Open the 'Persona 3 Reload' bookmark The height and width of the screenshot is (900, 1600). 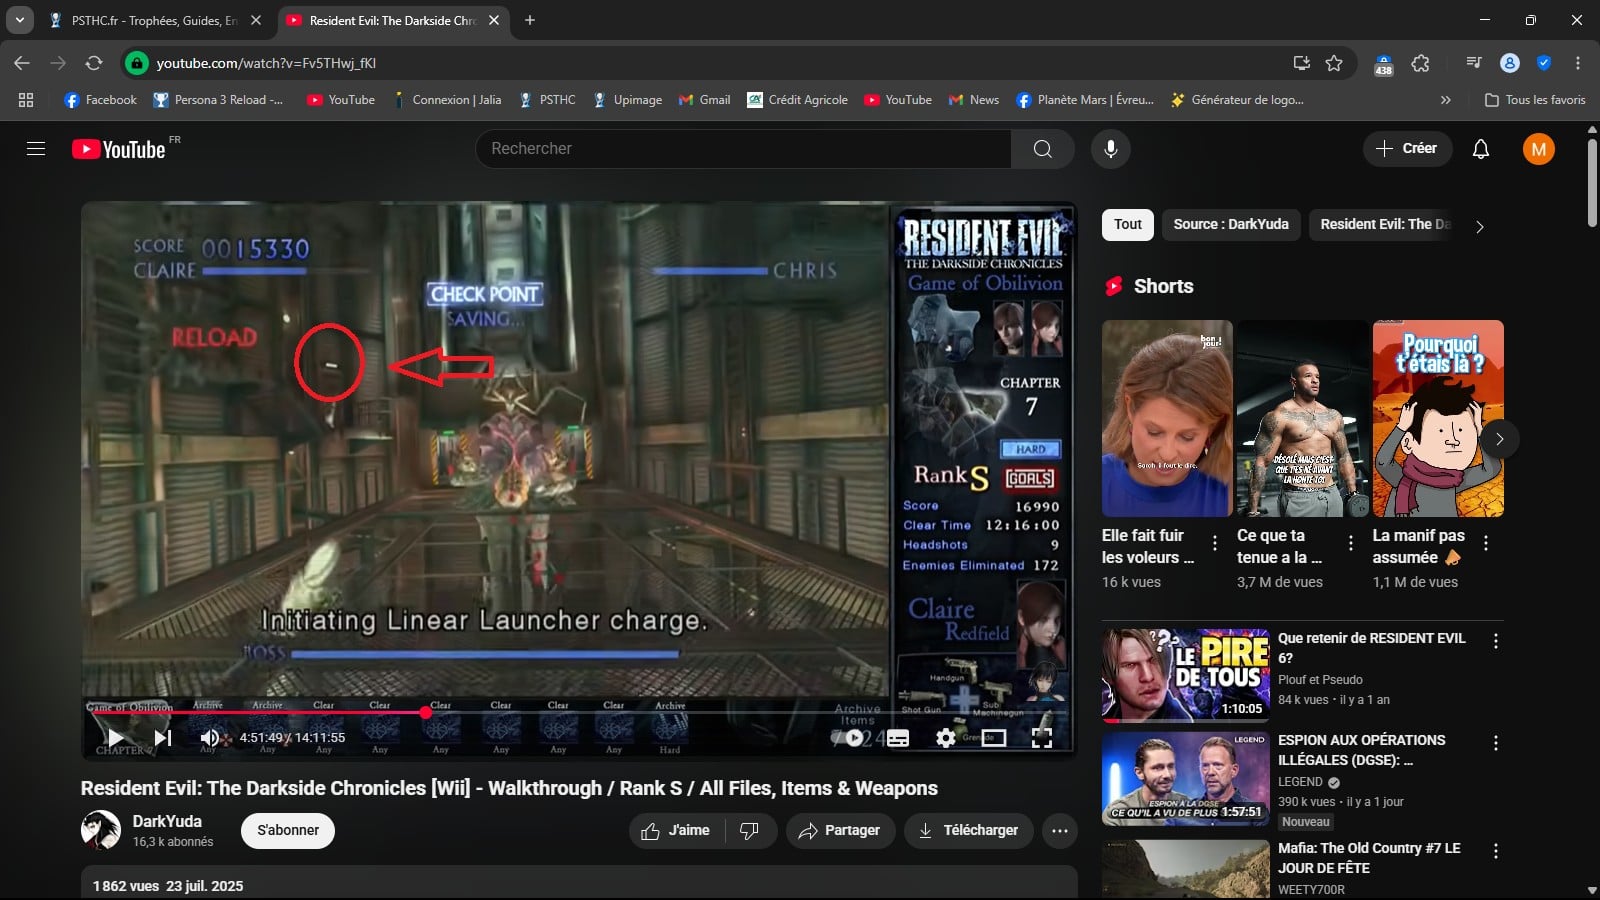click(x=217, y=100)
